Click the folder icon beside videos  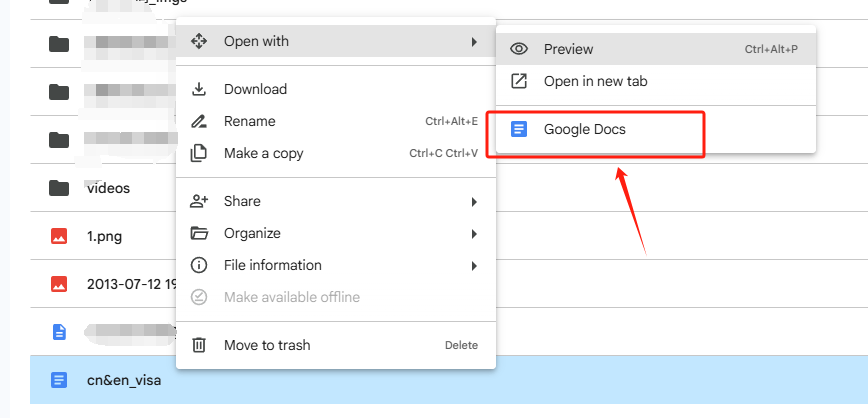pos(59,188)
